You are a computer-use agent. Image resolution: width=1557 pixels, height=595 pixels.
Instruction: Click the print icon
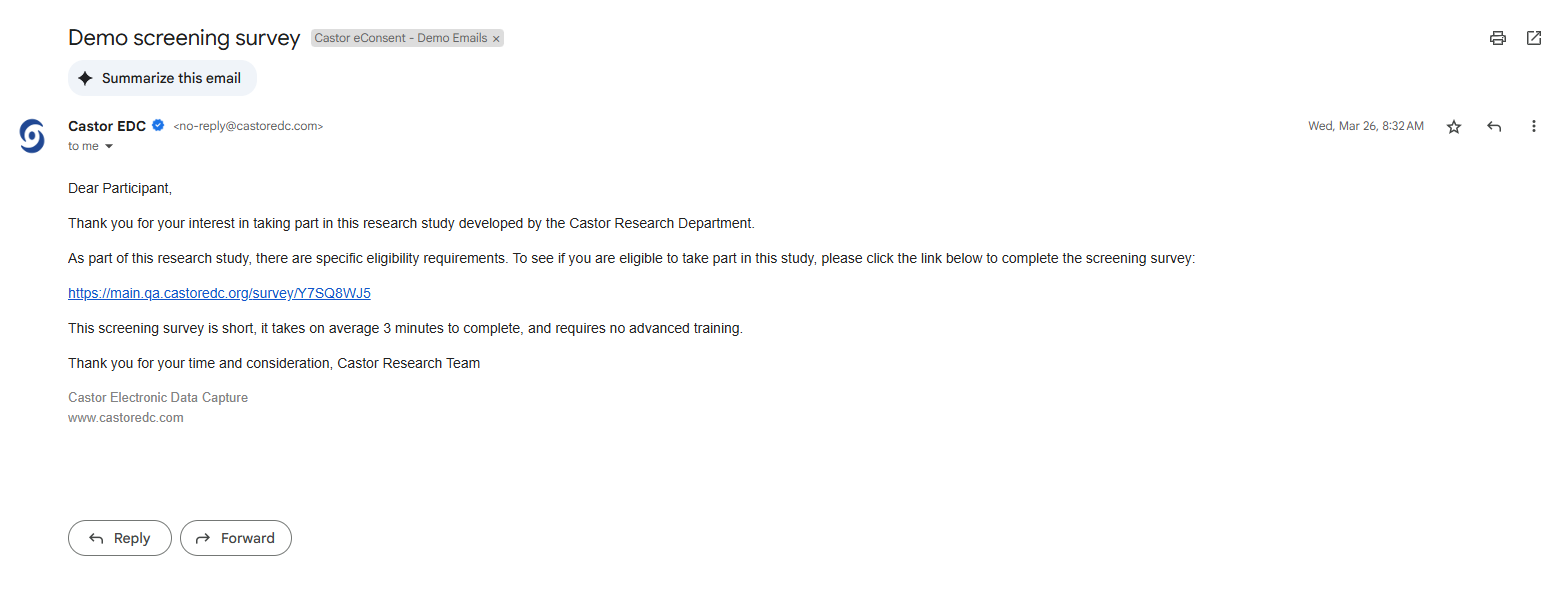click(x=1497, y=38)
